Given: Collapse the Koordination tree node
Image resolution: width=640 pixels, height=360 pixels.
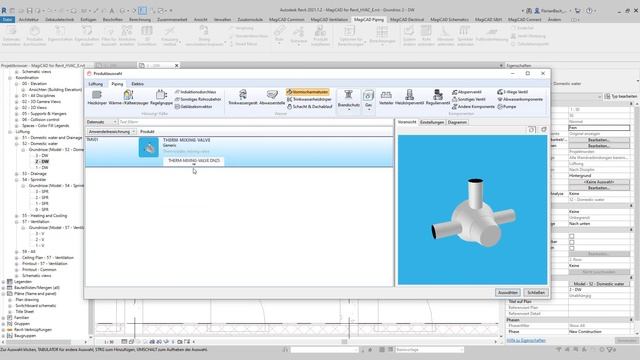Looking at the screenshot, I should point(10,78).
